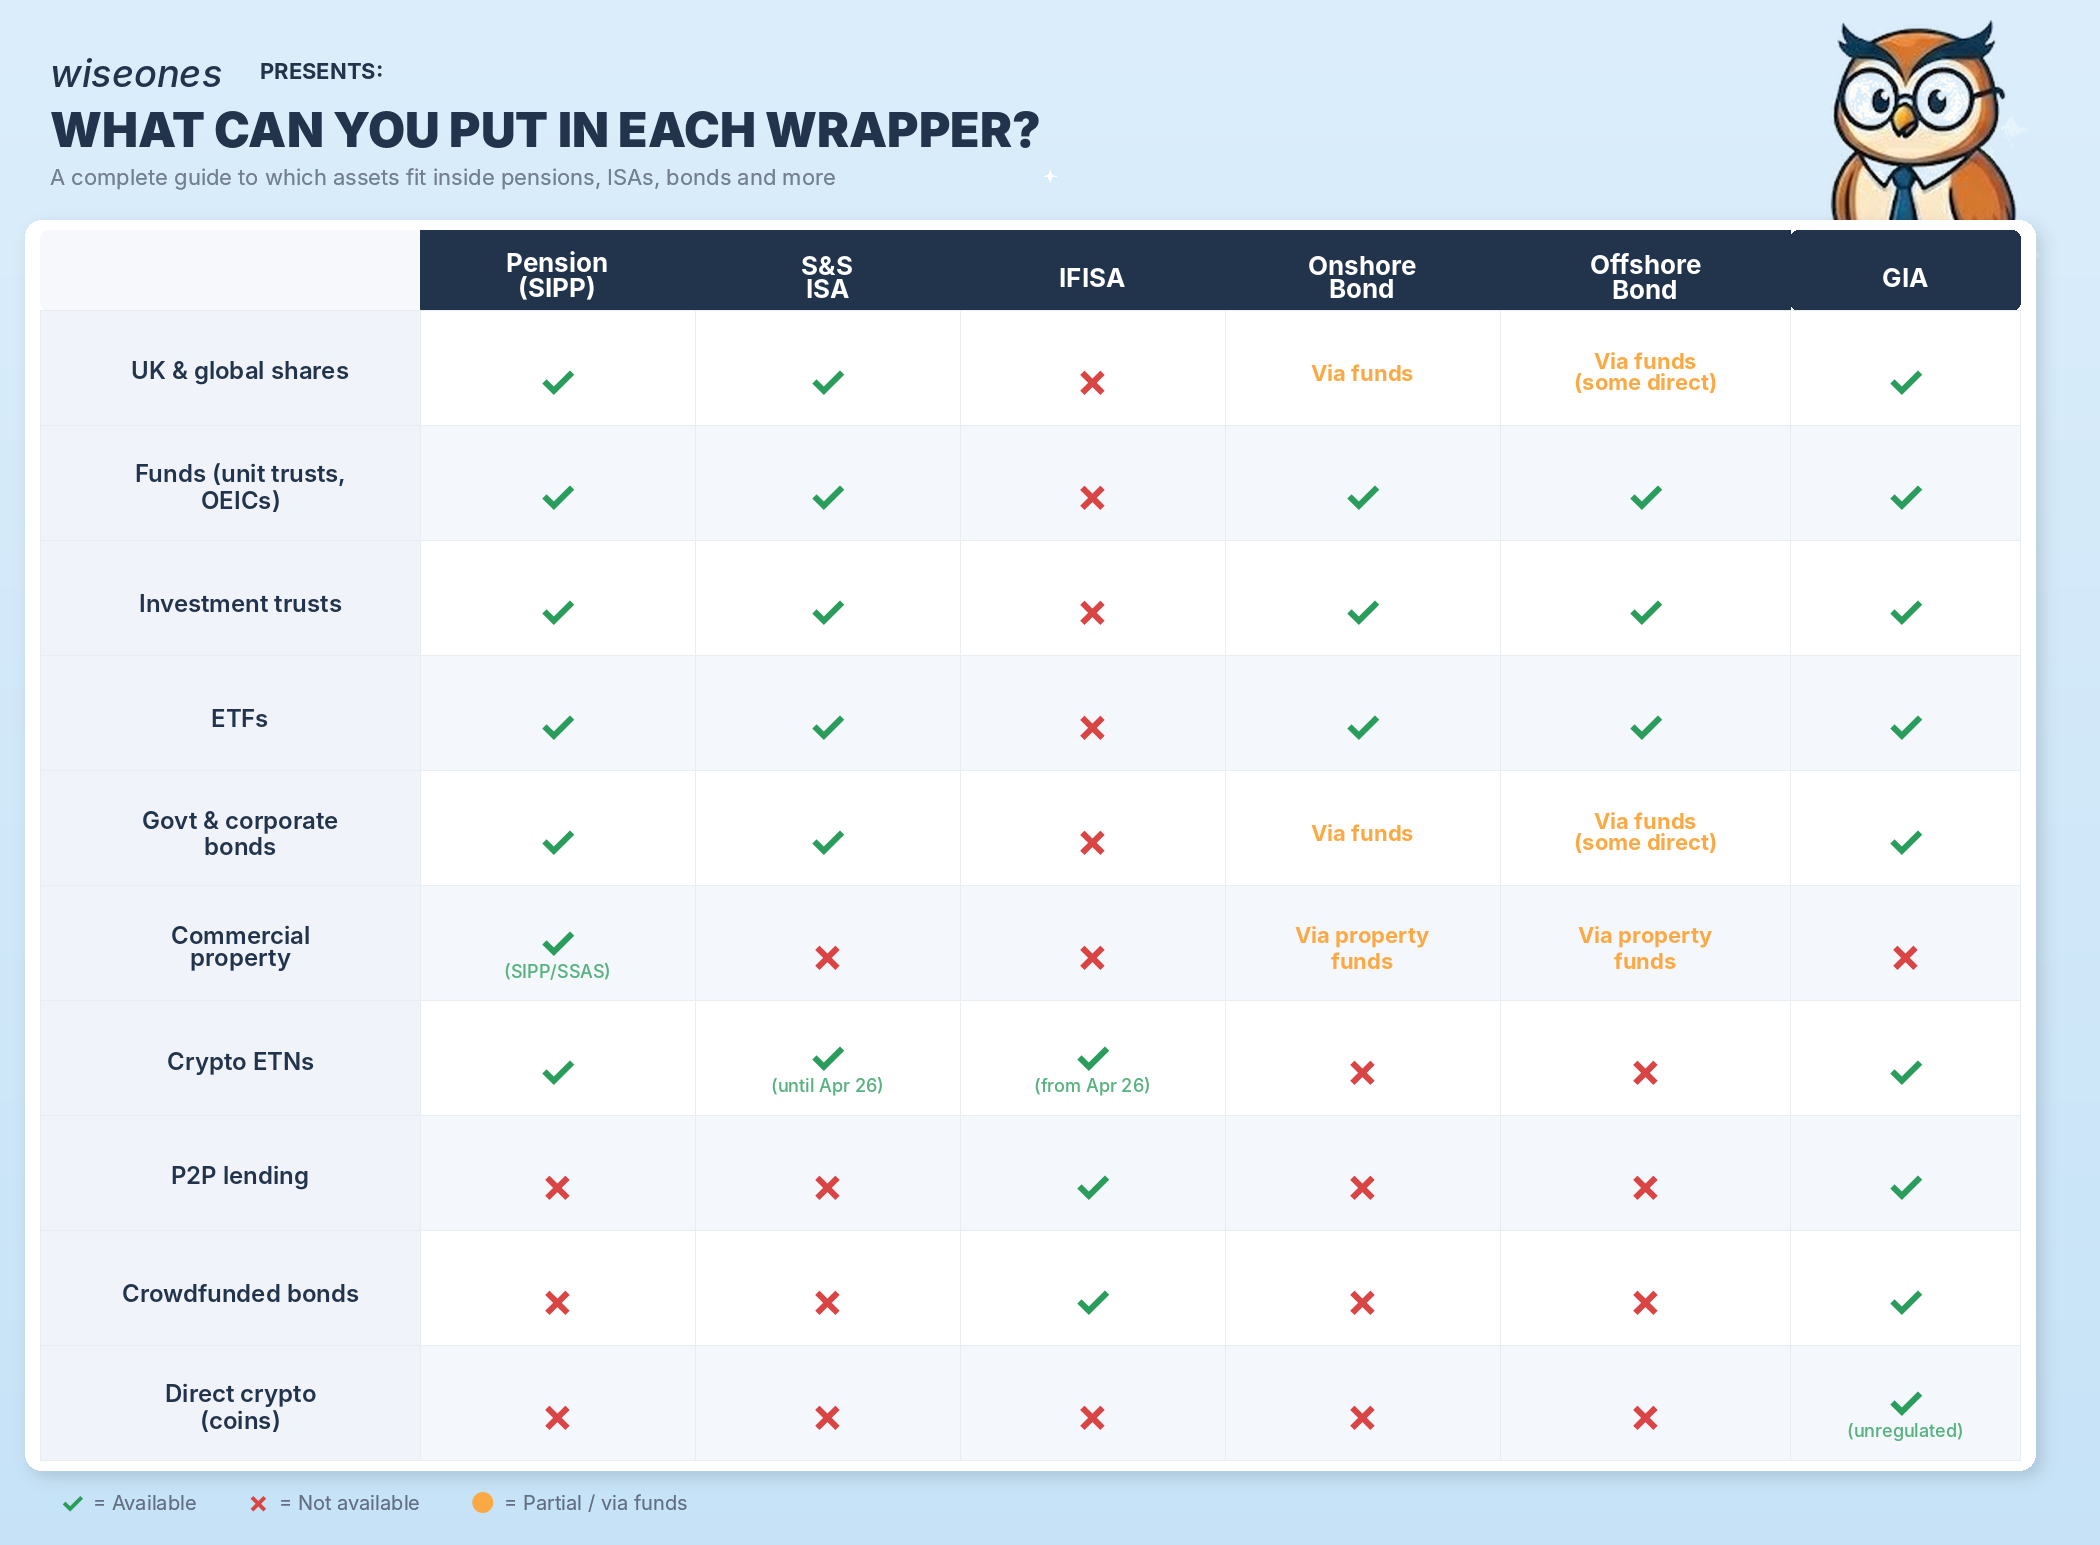The image size is (2100, 1545).
Task: Click the red cross for UK & global shares under IFISA
Action: tap(1092, 383)
